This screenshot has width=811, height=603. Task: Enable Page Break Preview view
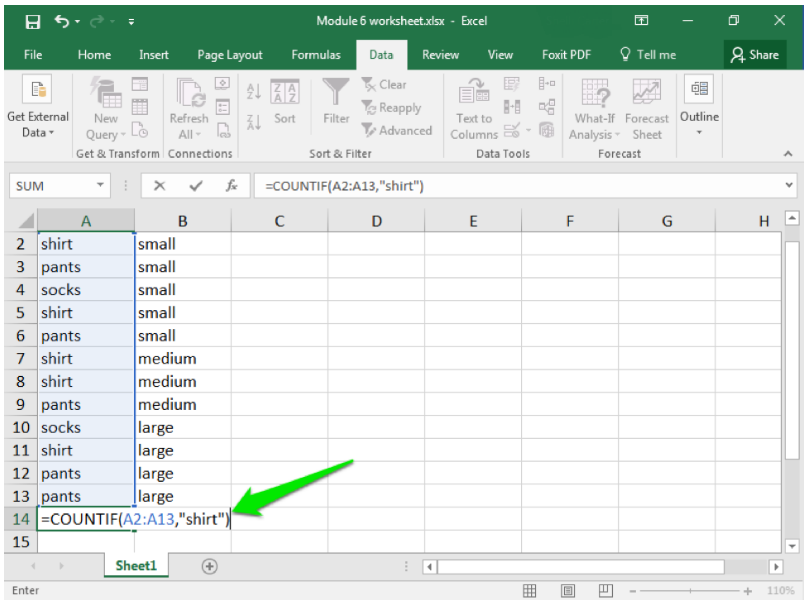(x=606, y=591)
